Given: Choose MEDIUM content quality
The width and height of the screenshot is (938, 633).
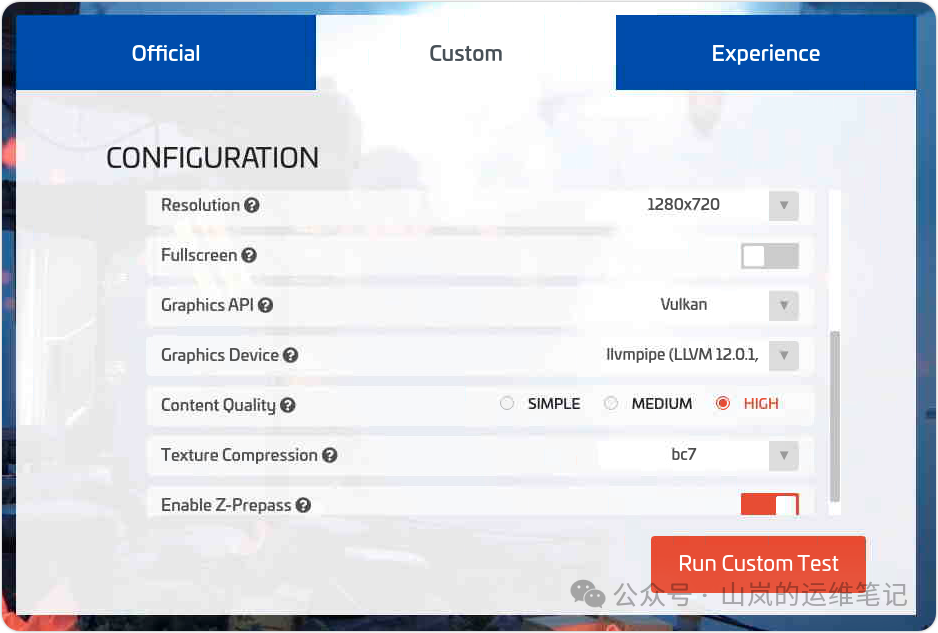Looking at the screenshot, I should [611, 404].
